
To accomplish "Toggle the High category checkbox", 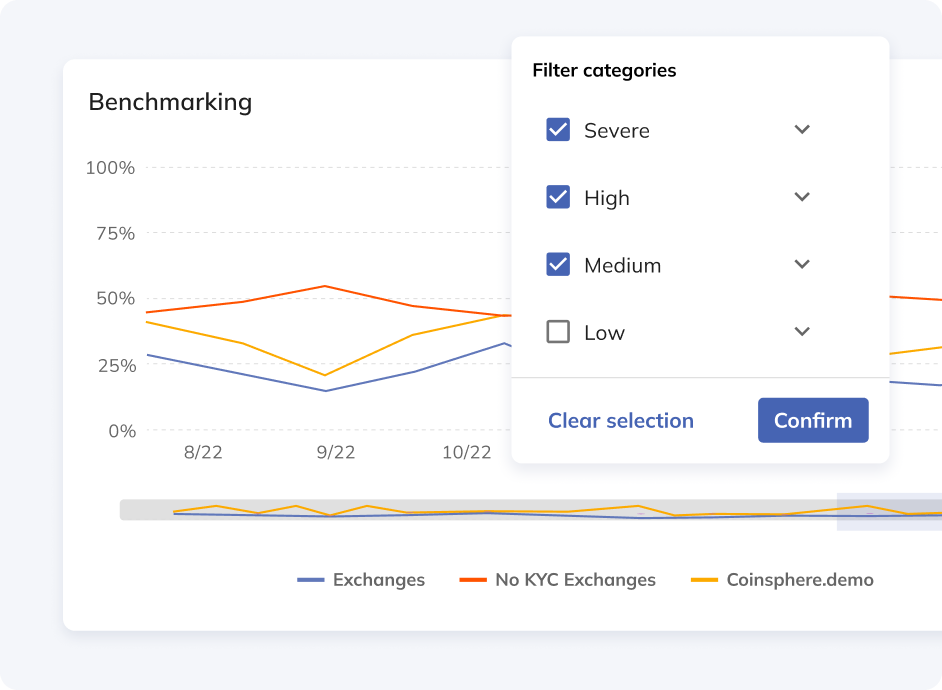I will pos(558,198).
